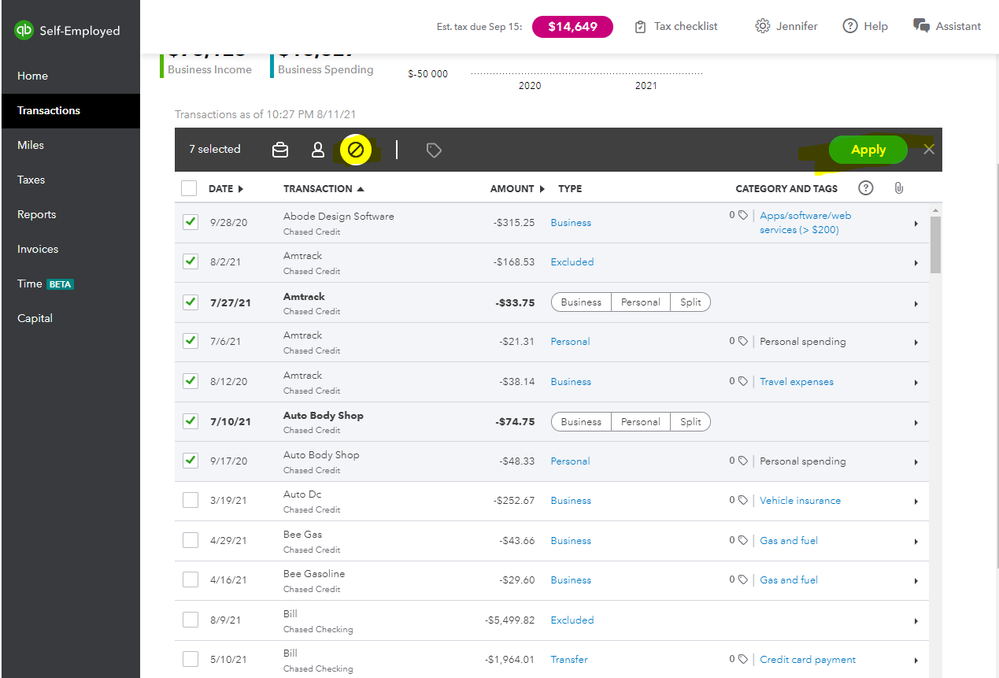999x678 pixels.
Task: Expand the Bee Gas row arrow
Action: click(916, 542)
